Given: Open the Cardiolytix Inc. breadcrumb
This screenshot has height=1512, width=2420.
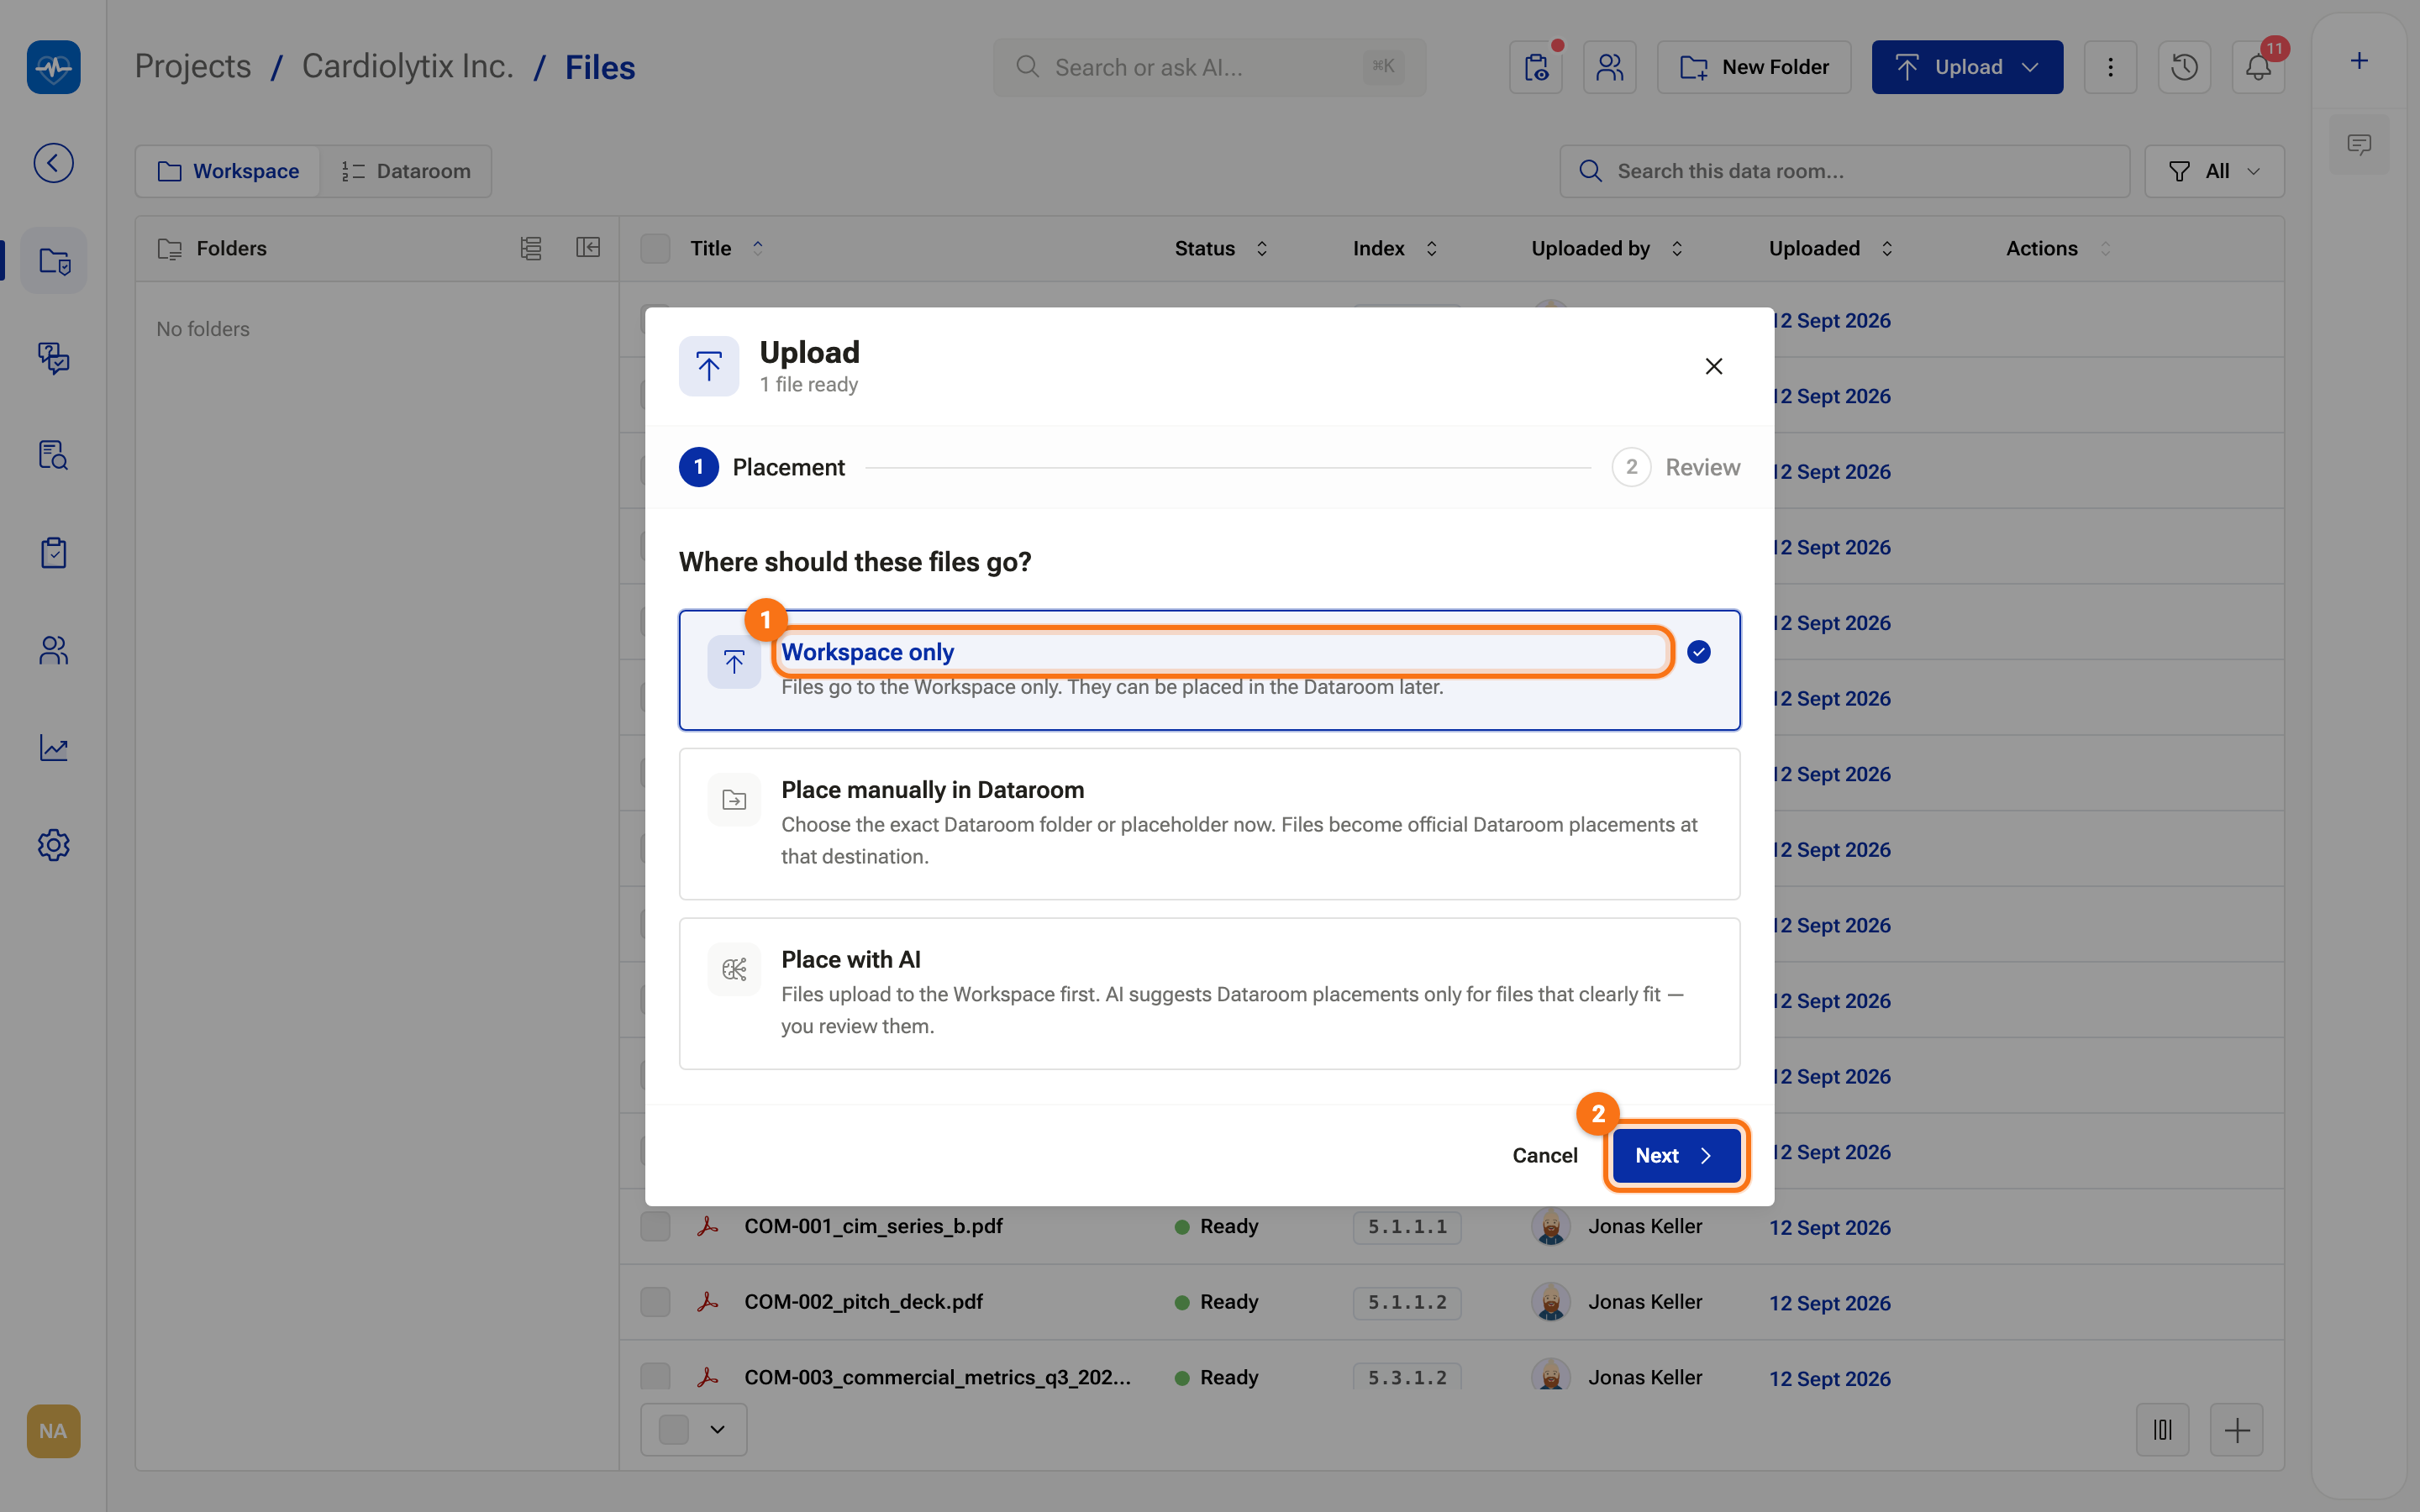Looking at the screenshot, I should [407, 67].
